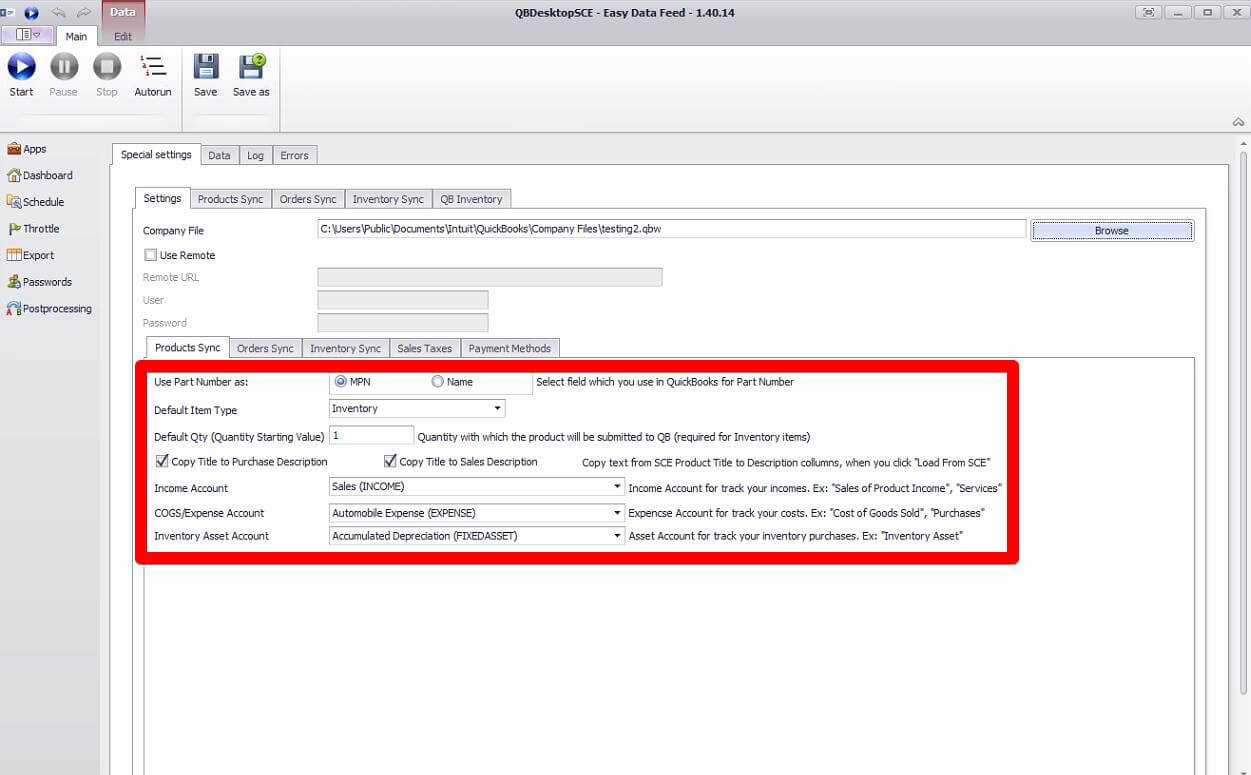Open Products Sync tab next to Settings tab
The width and height of the screenshot is (1251, 775).
(x=230, y=199)
